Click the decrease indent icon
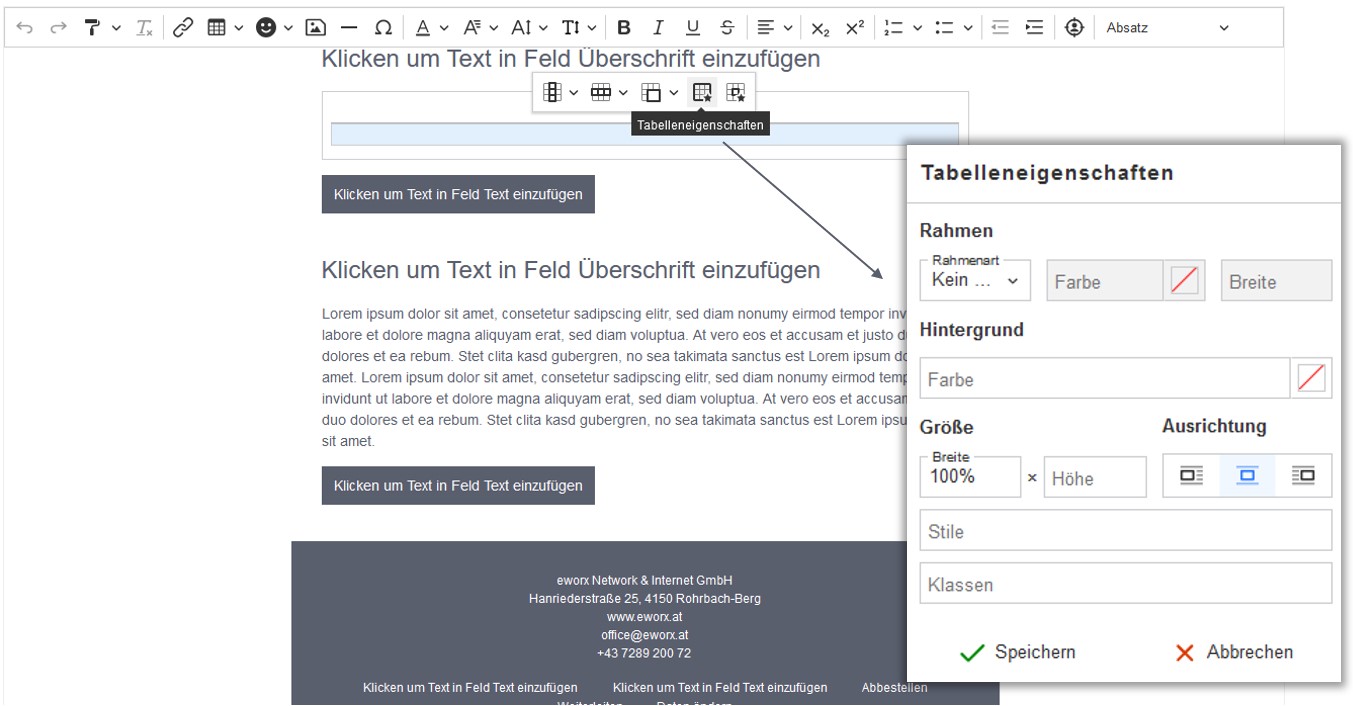The height and width of the screenshot is (706, 1353). point(1000,28)
